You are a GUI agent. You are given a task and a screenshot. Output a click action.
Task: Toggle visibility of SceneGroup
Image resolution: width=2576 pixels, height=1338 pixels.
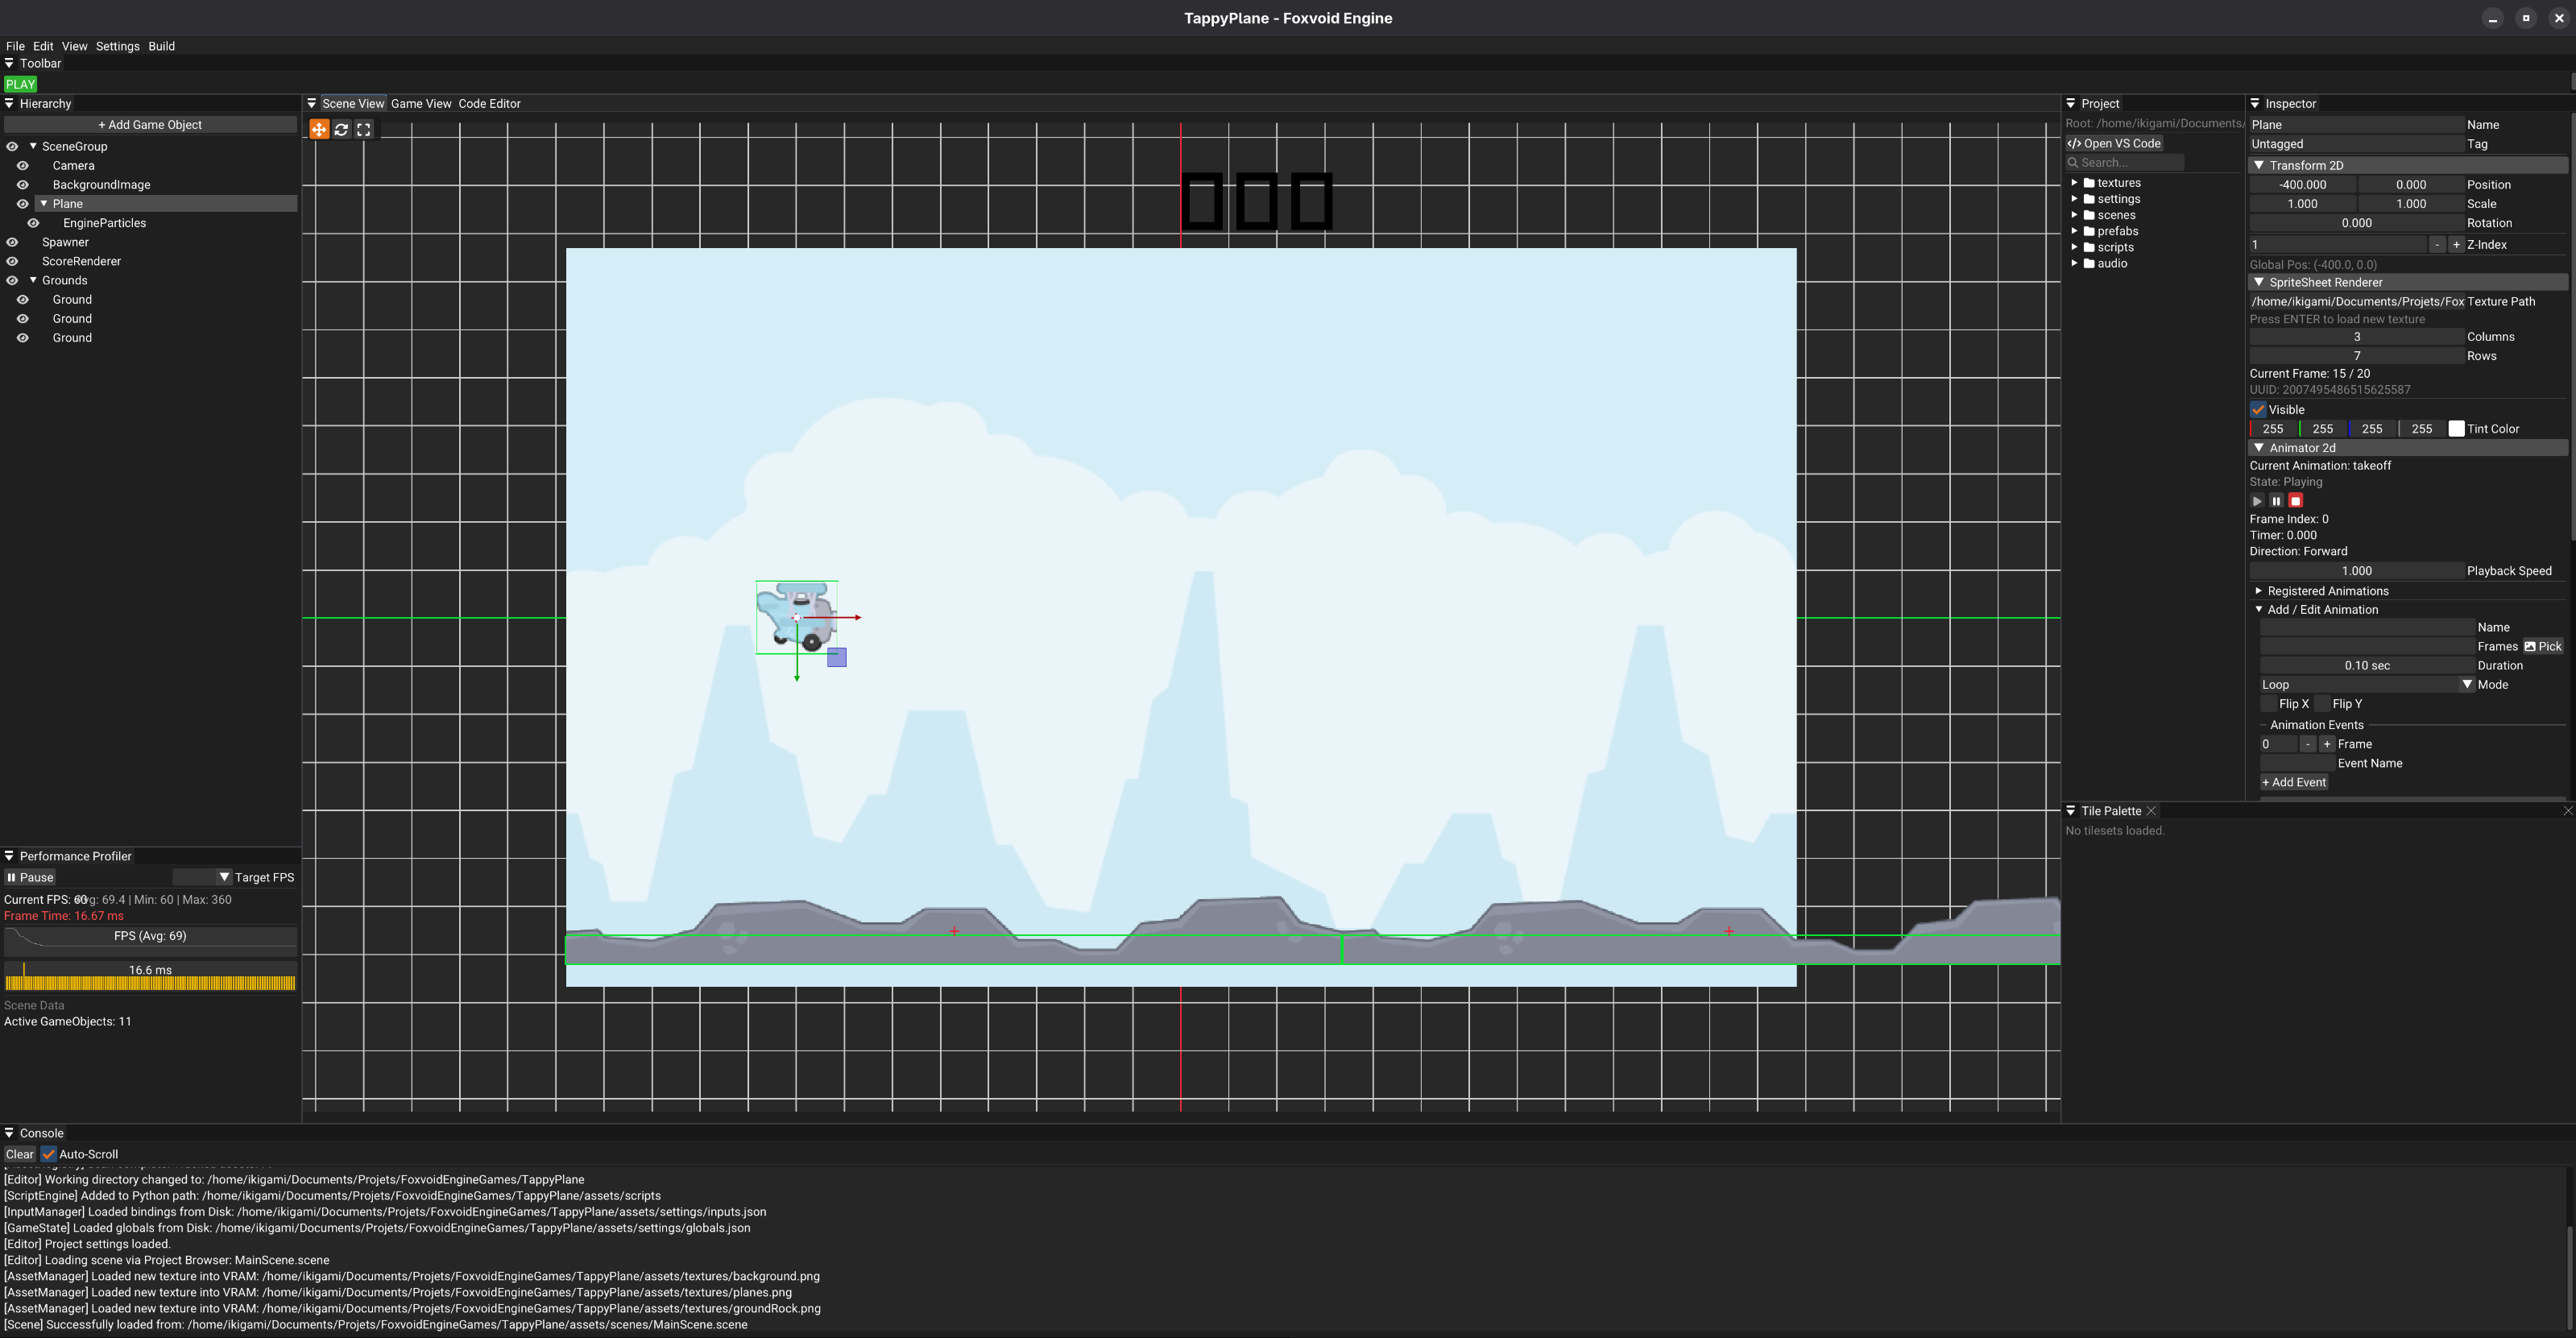pos(12,146)
